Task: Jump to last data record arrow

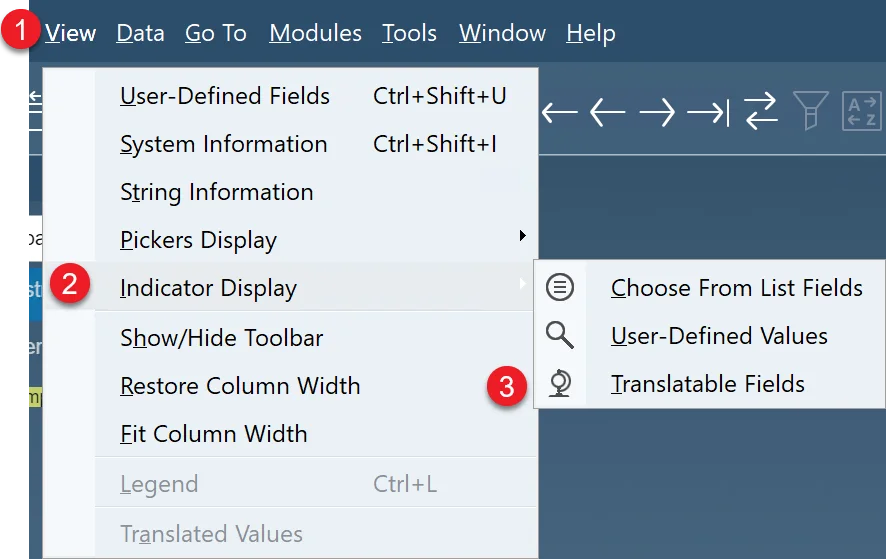Action: click(x=708, y=112)
